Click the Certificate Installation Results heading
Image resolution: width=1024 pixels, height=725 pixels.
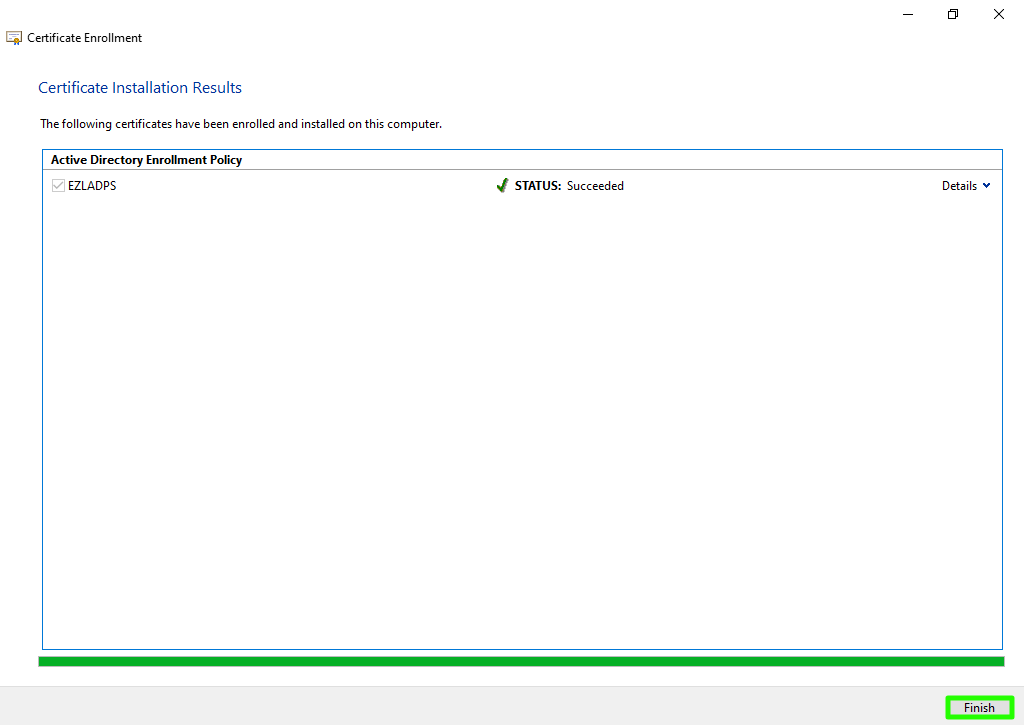click(140, 88)
